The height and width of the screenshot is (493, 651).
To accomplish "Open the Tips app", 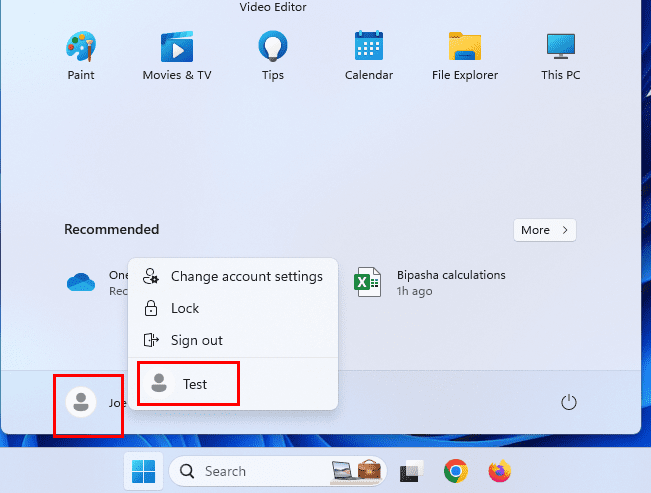I will [272, 55].
